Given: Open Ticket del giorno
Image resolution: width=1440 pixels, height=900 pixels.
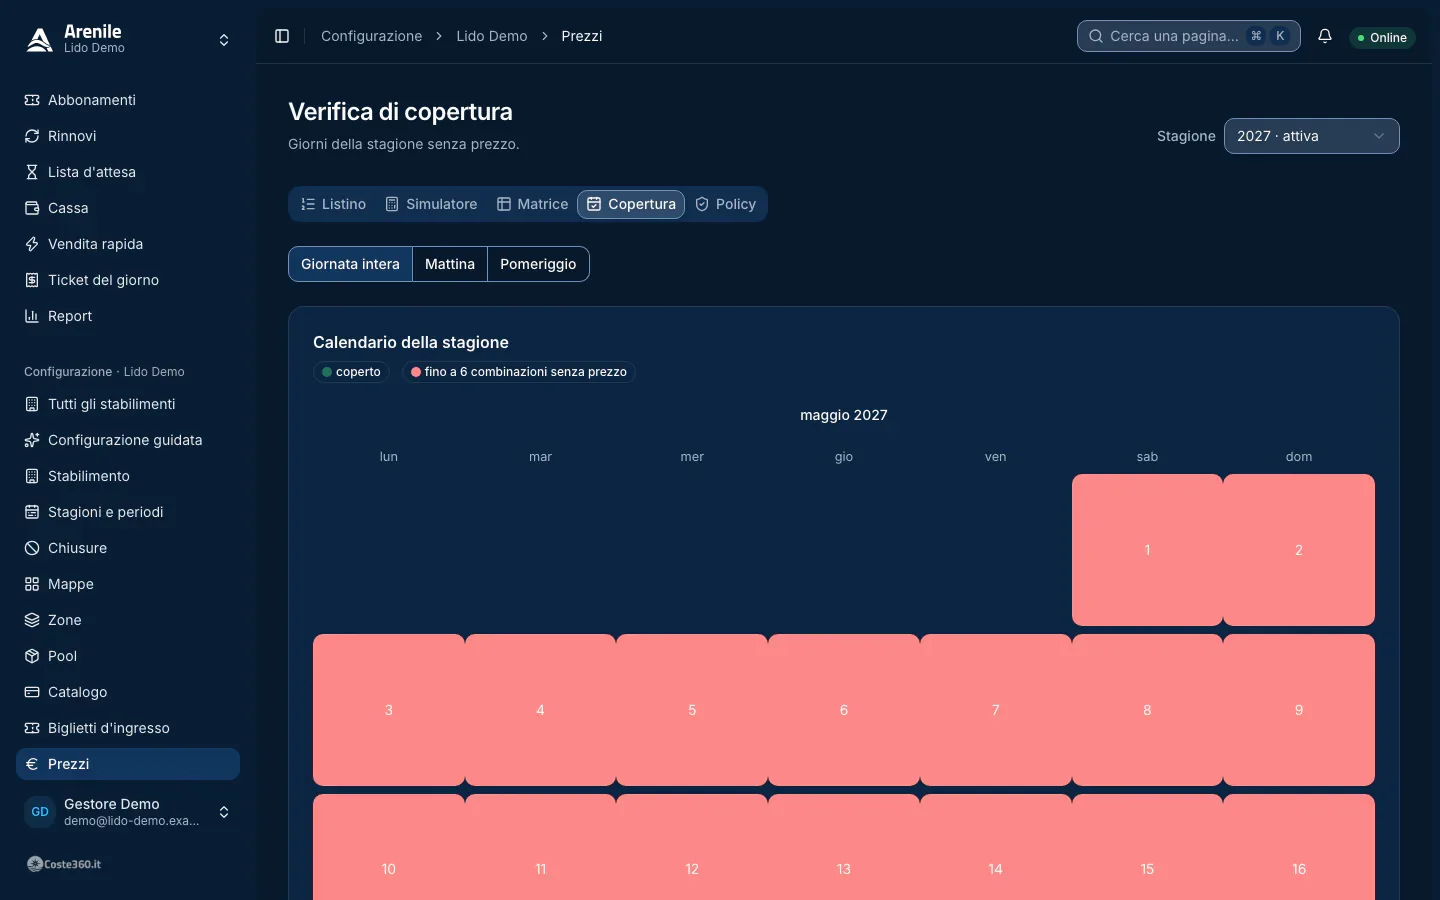Looking at the screenshot, I should point(128,280).
